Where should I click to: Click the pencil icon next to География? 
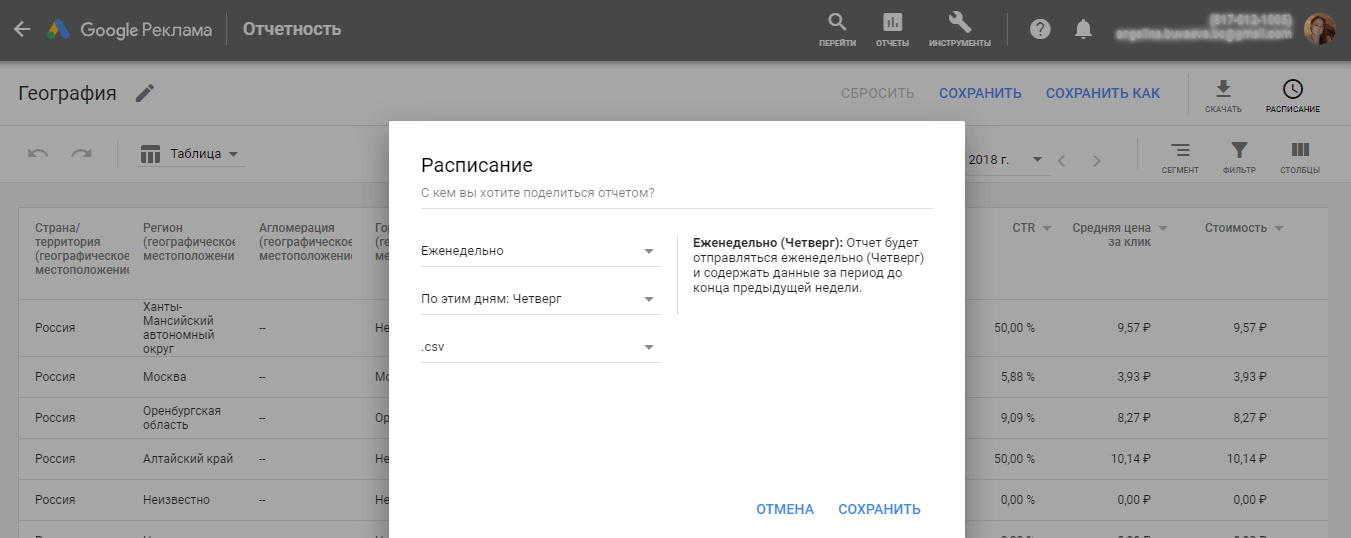146,93
